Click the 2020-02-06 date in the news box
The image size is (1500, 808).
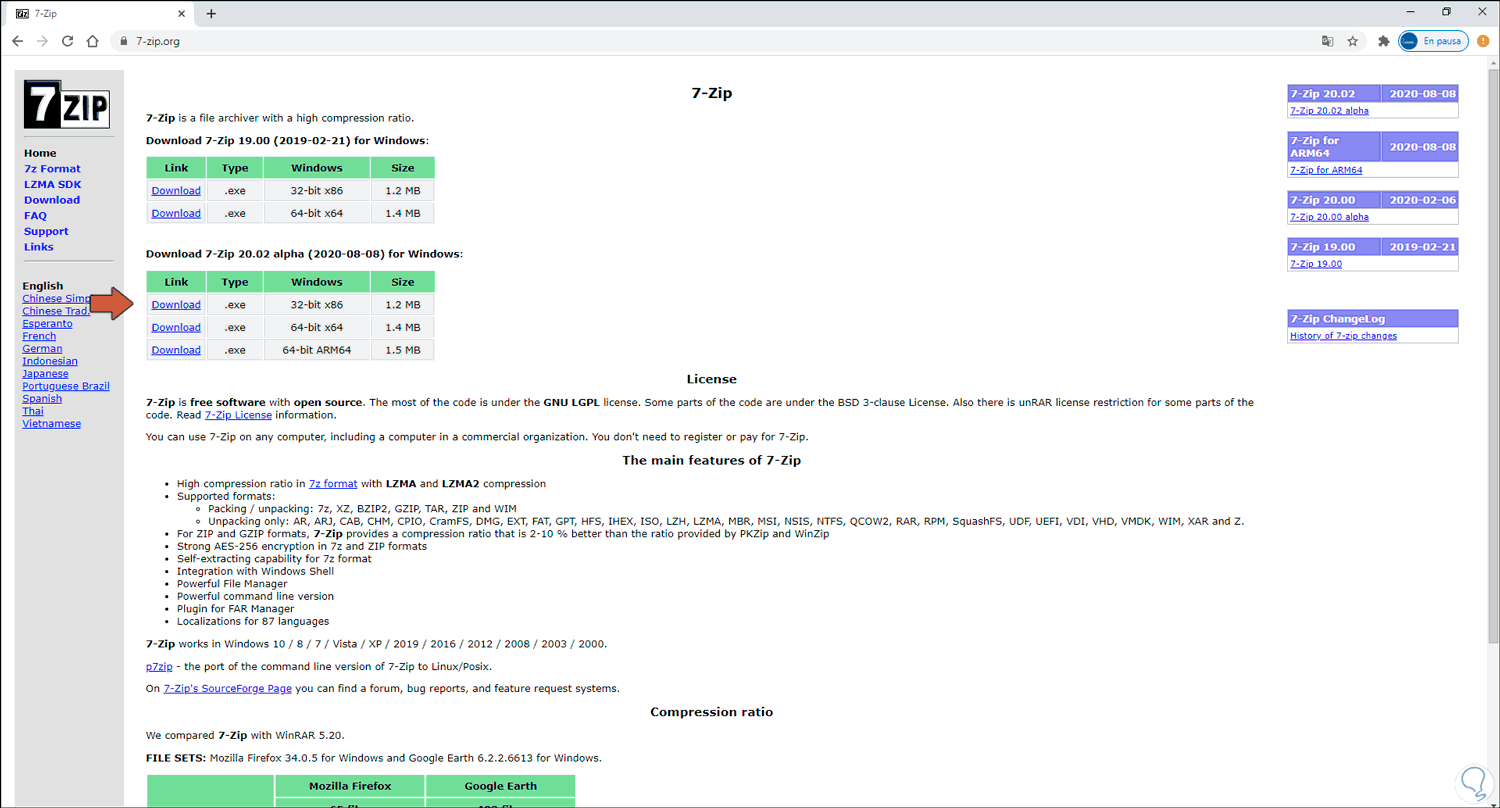click(1420, 200)
